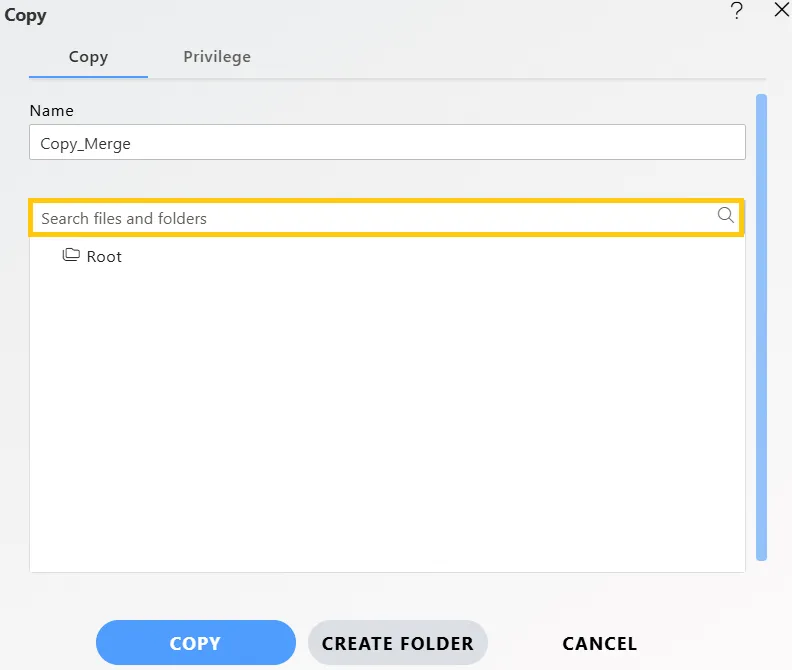The image size is (792, 670).
Task: Switch to the Privilege tab
Action: pyautogui.click(x=217, y=57)
